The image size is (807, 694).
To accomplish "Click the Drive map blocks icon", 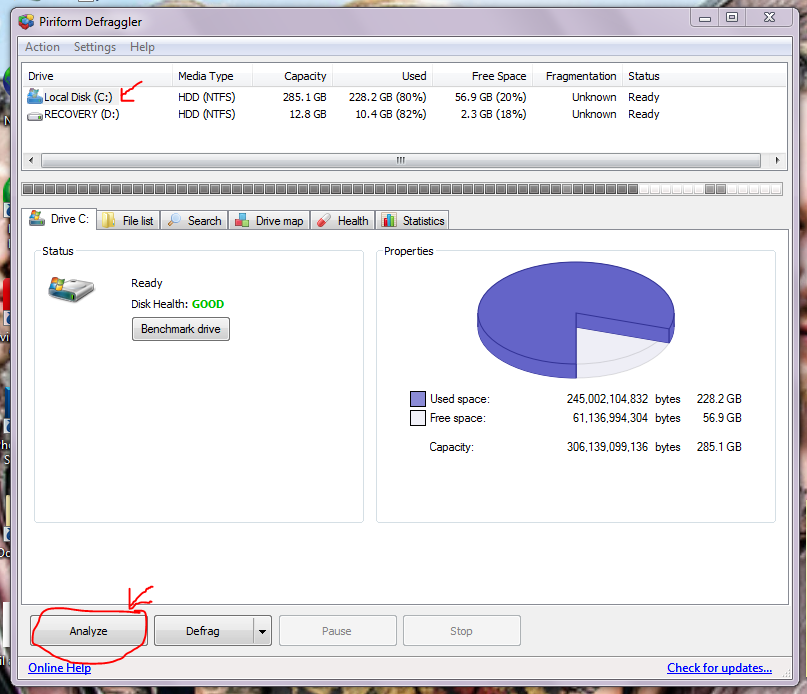I will [242, 220].
